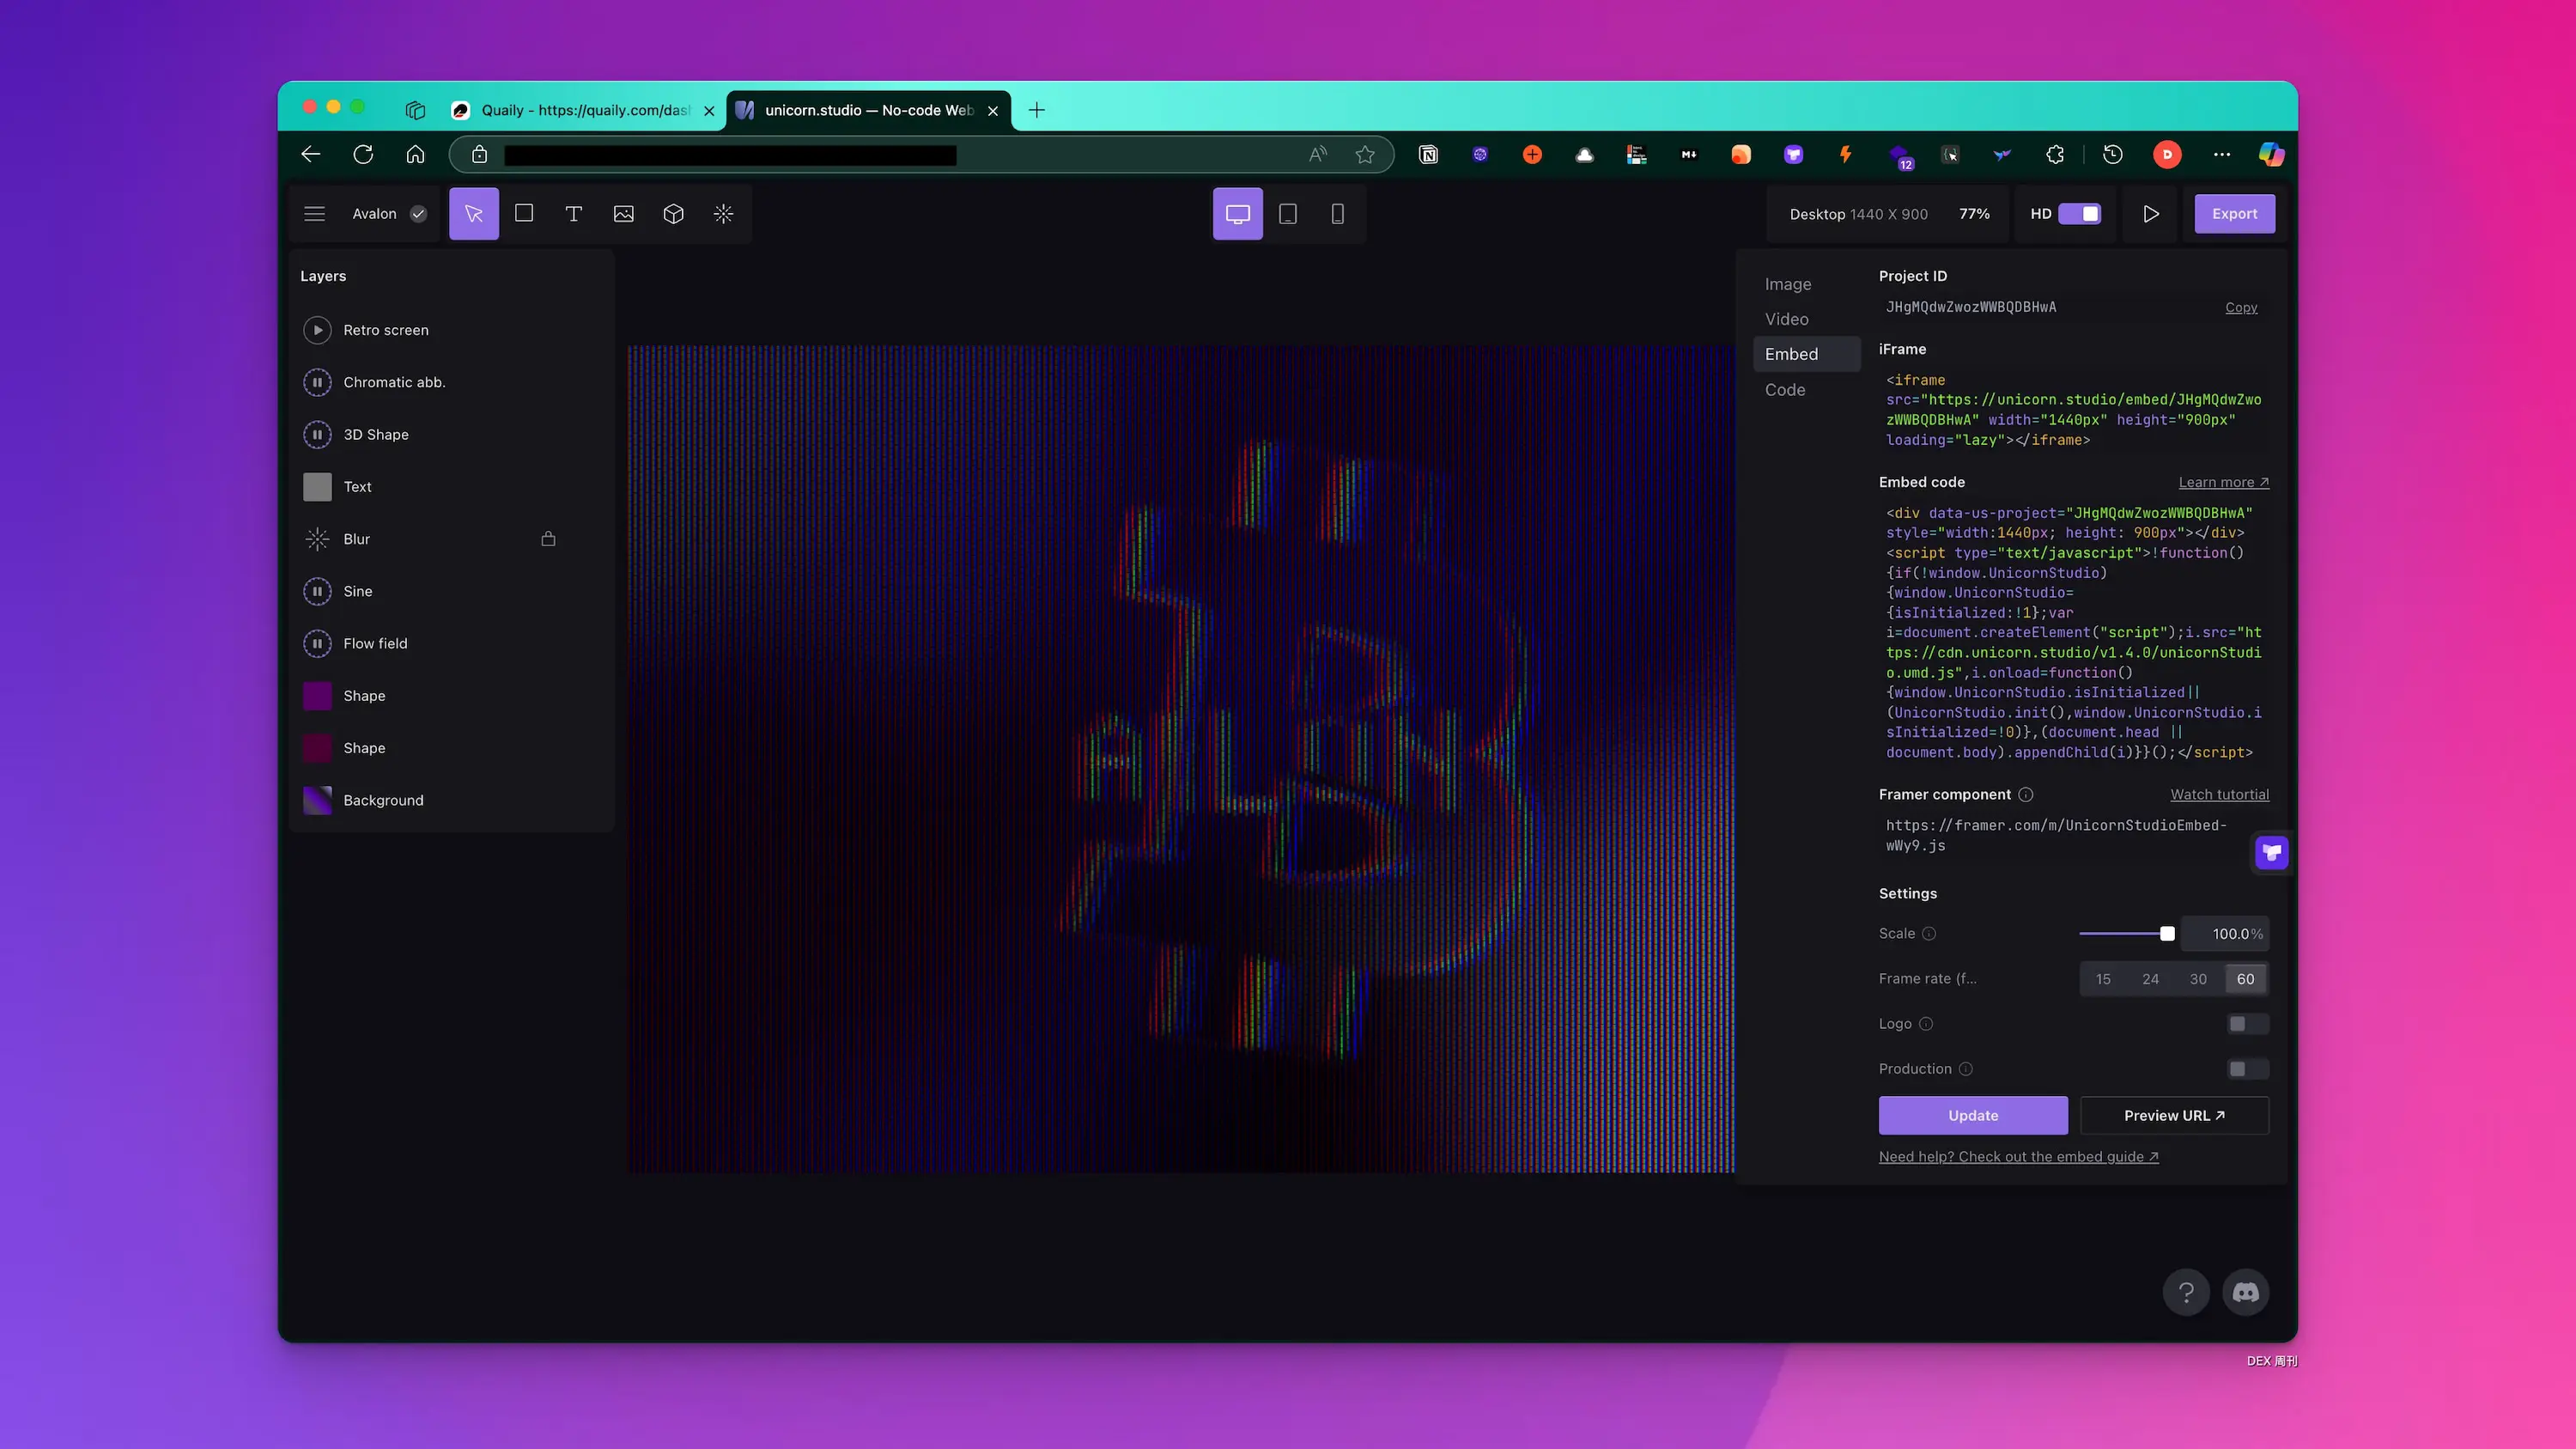2576x1449 pixels.
Task: Open the Embed export tab
Action: (1806, 354)
